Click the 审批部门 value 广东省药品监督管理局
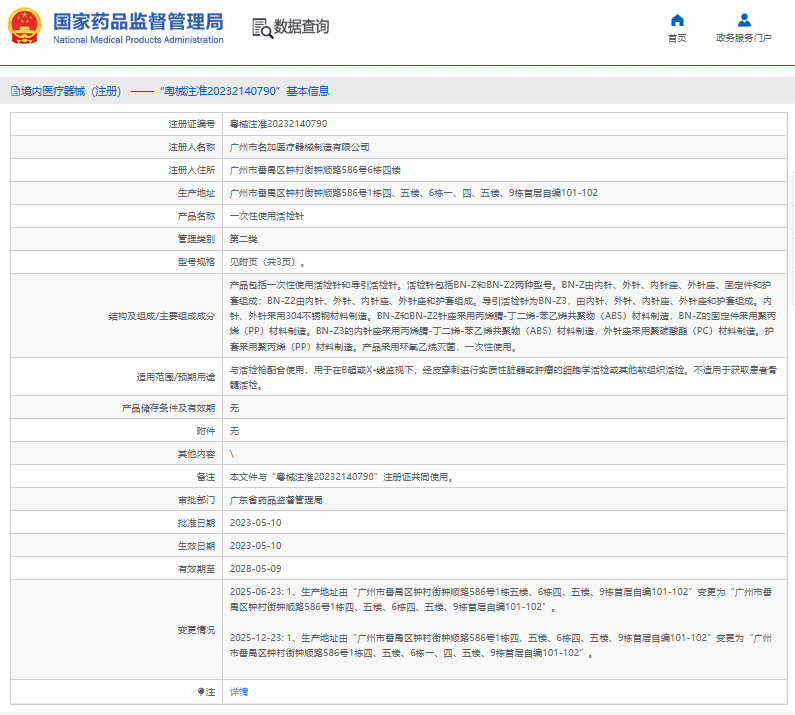Image resolution: width=795 pixels, height=715 pixels. (276, 499)
